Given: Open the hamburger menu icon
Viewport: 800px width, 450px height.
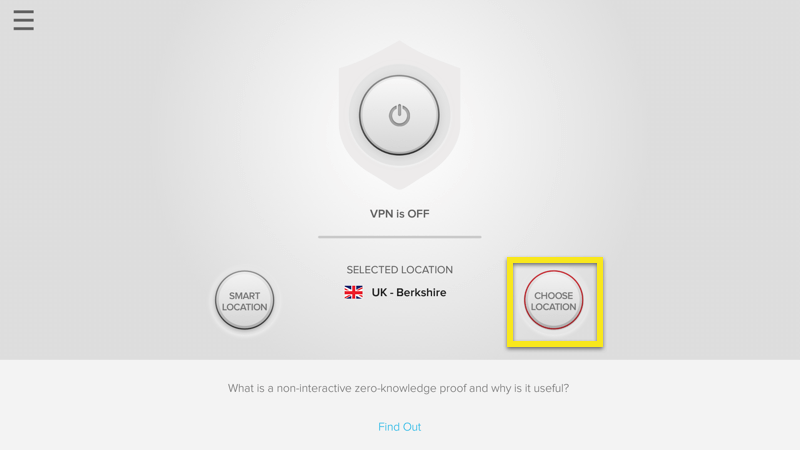Looking at the screenshot, I should pyautogui.click(x=23, y=20).
